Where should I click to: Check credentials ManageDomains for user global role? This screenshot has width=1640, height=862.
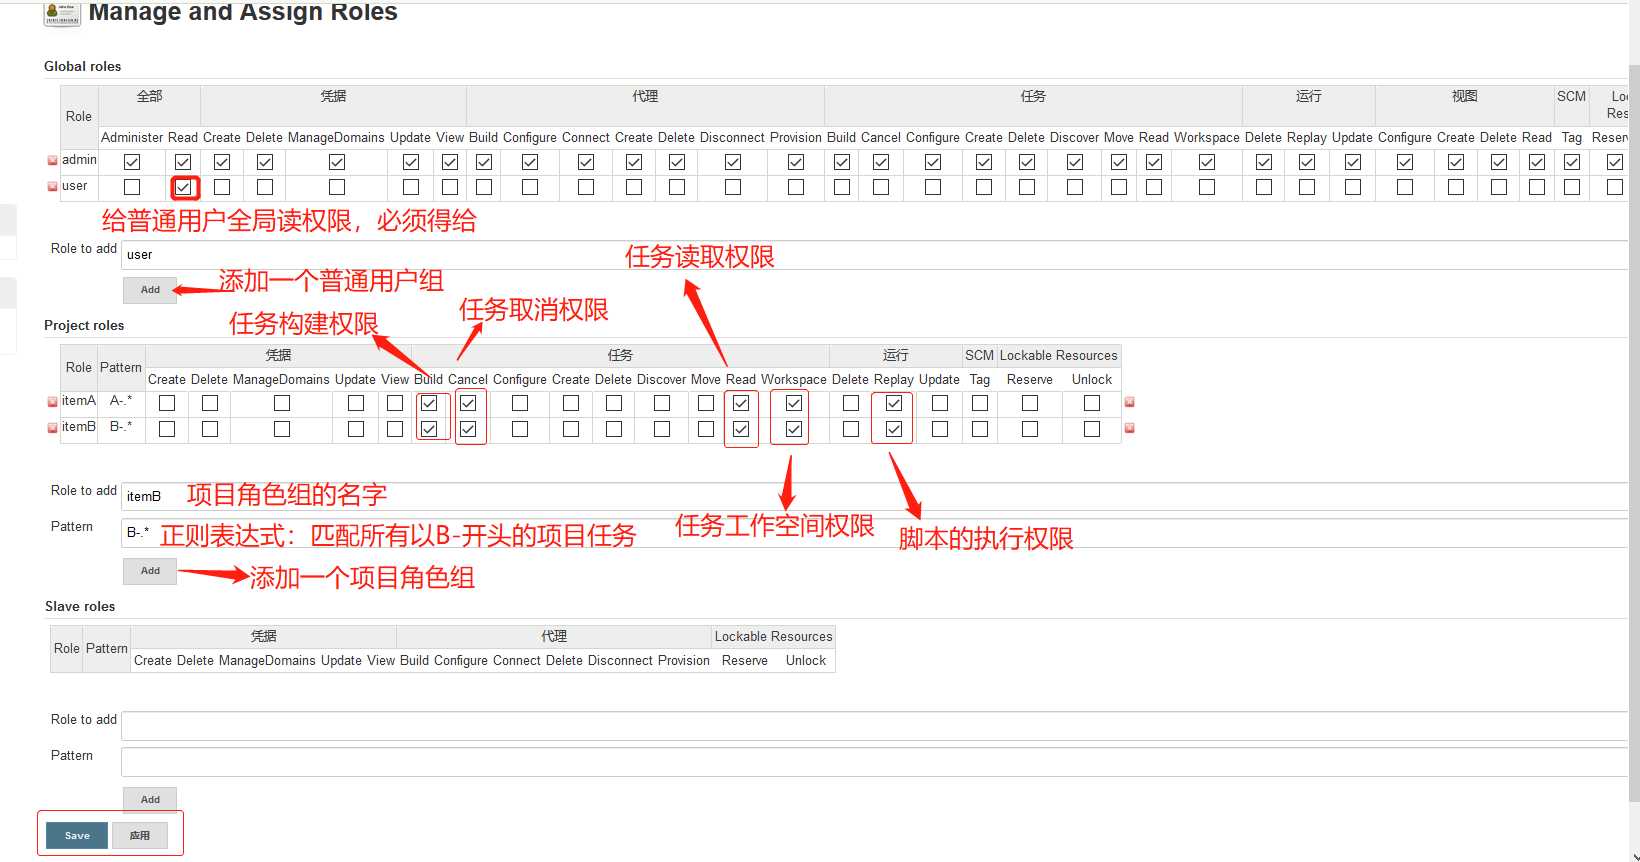[337, 187]
